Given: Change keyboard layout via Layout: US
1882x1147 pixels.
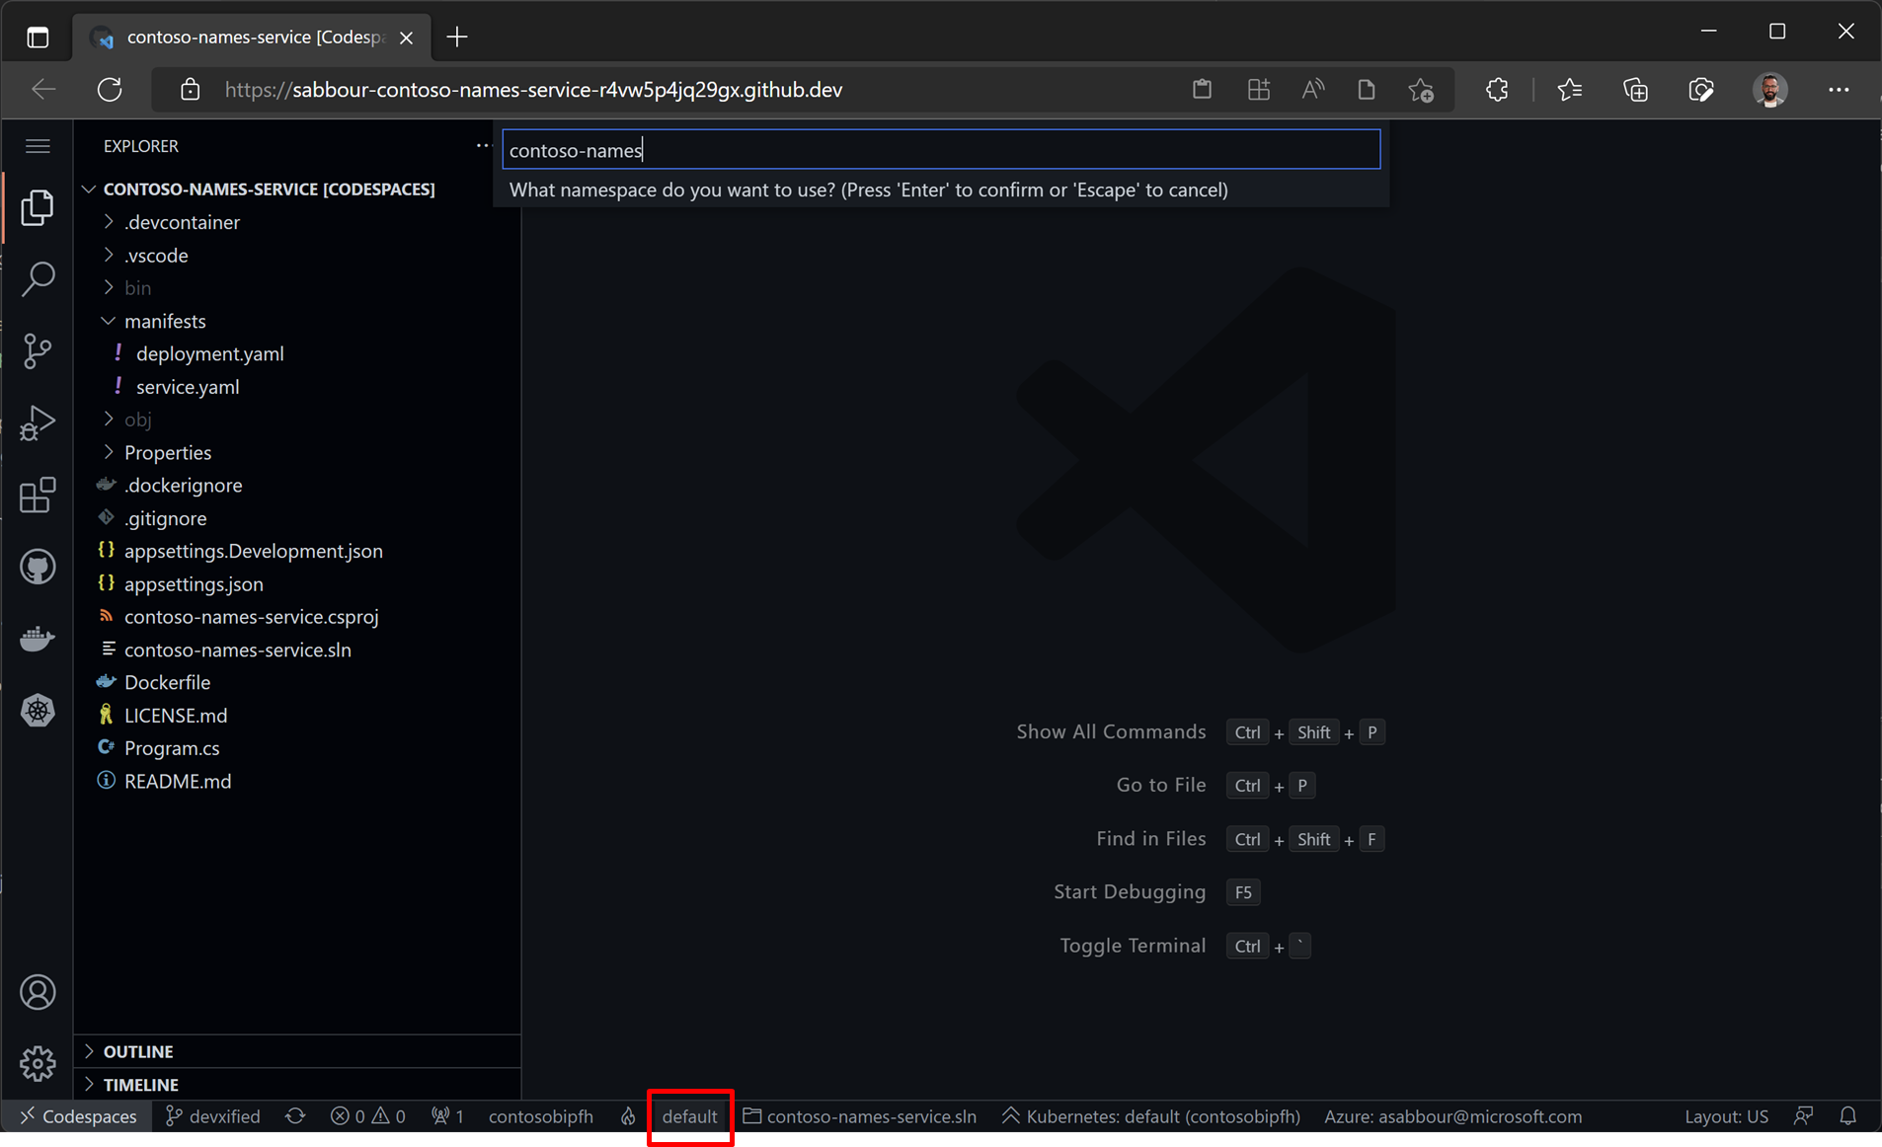Looking at the screenshot, I should (x=1726, y=1116).
